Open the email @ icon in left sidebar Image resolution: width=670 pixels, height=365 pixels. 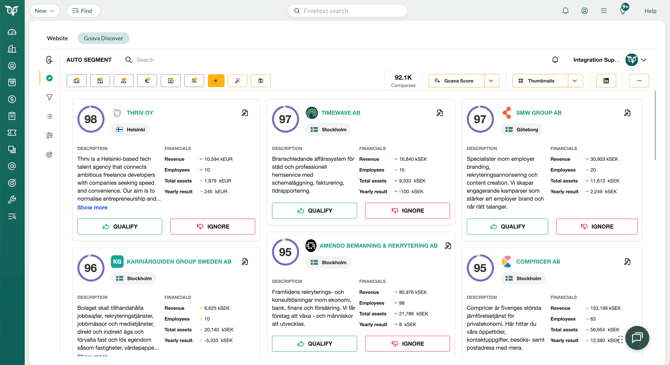point(12,166)
